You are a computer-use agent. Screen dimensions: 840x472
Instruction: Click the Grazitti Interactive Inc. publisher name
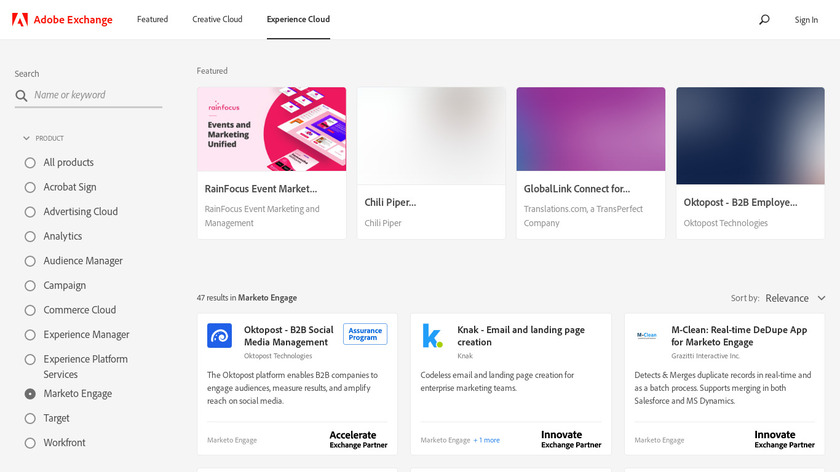[x=705, y=356]
